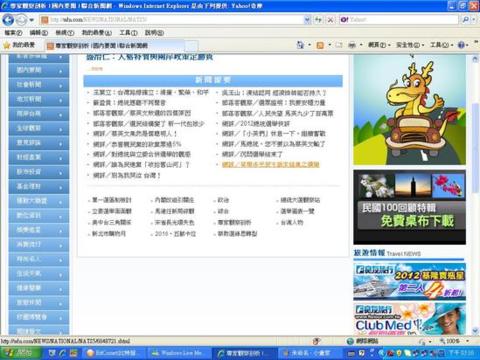Click the magnifier search button
This screenshot has width=480, height=360.
pyautogui.click(x=465, y=20)
